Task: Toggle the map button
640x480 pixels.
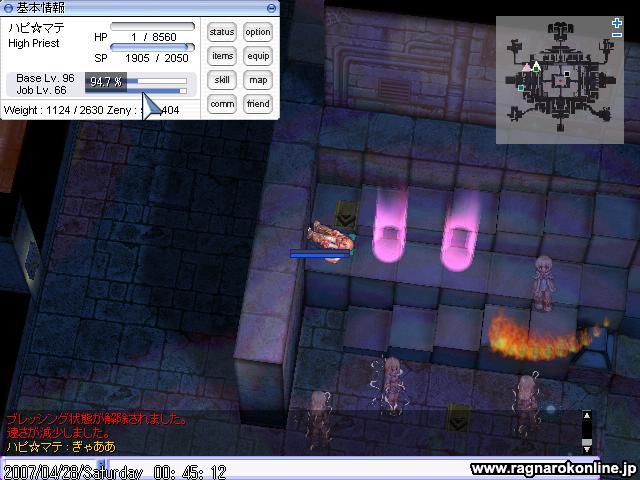Action: tap(258, 80)
